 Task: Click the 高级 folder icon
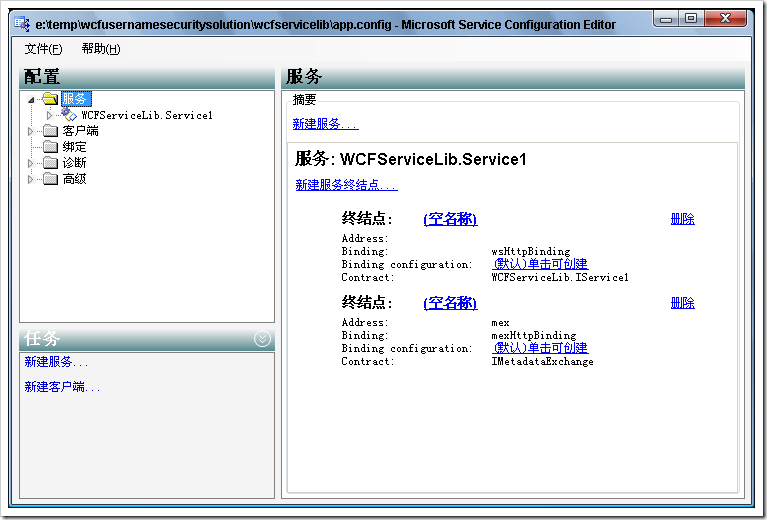click(50, 179)
